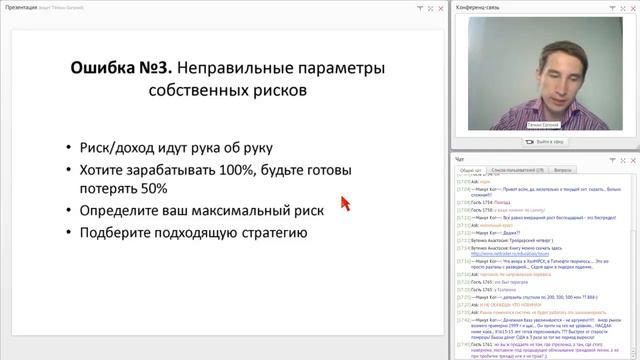This screenshot has width=640, height=360.
Task: Click the Презентация panel title
Action: [x=21, y=7]
